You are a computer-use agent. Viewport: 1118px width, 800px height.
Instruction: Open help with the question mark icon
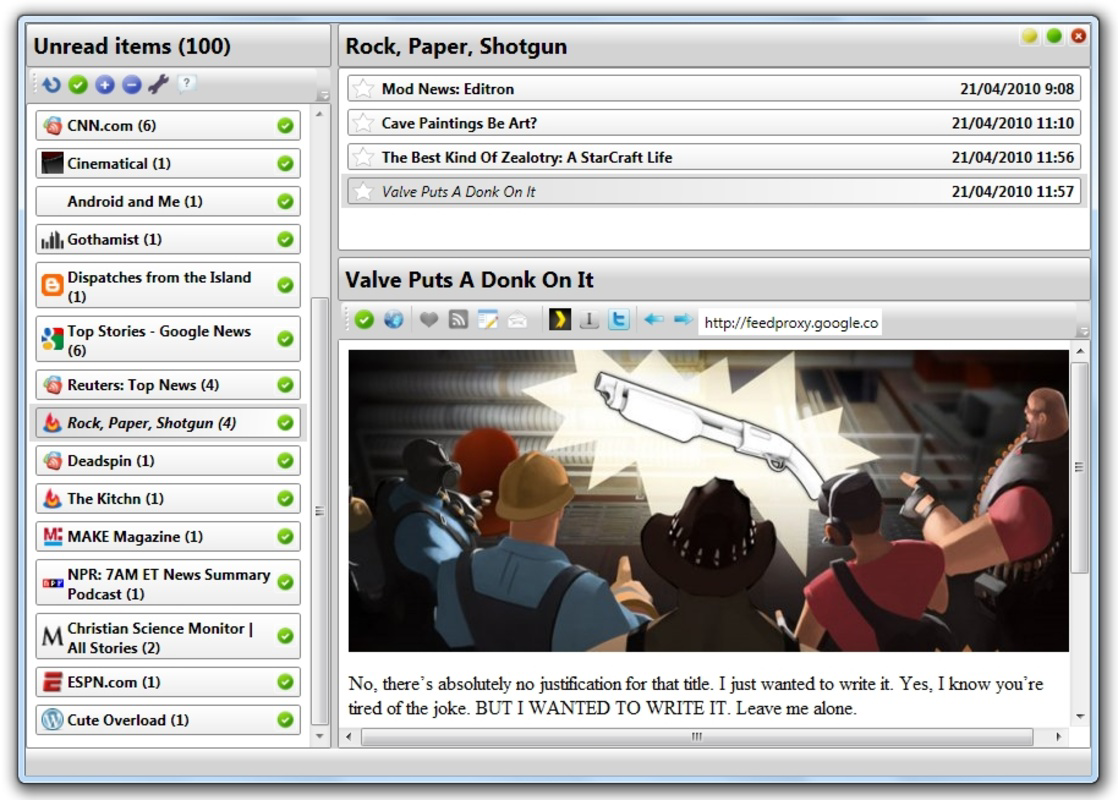click(x=186, y=83)
